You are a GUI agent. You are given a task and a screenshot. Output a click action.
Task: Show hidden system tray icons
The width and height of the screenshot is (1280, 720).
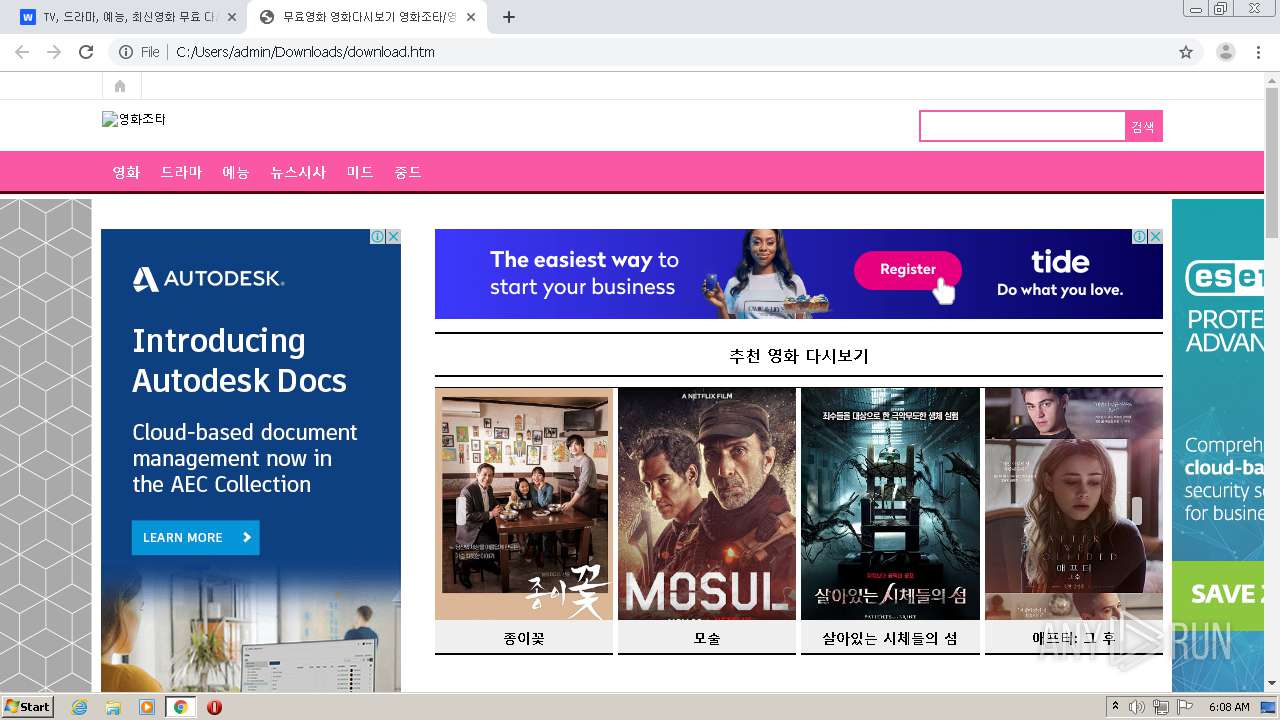pyautogui.click(x=1115, y=706)
